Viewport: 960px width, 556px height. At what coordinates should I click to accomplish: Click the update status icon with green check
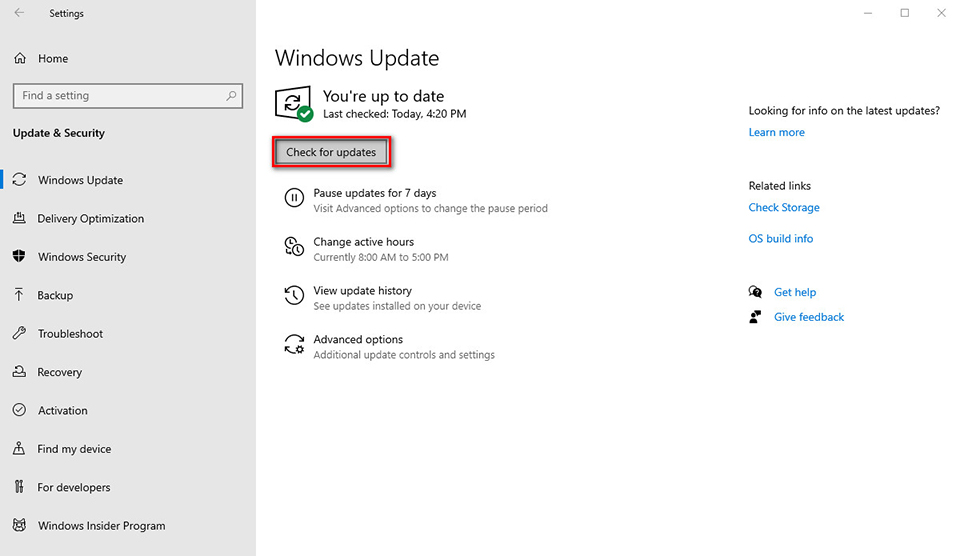[x=294, y=103]
